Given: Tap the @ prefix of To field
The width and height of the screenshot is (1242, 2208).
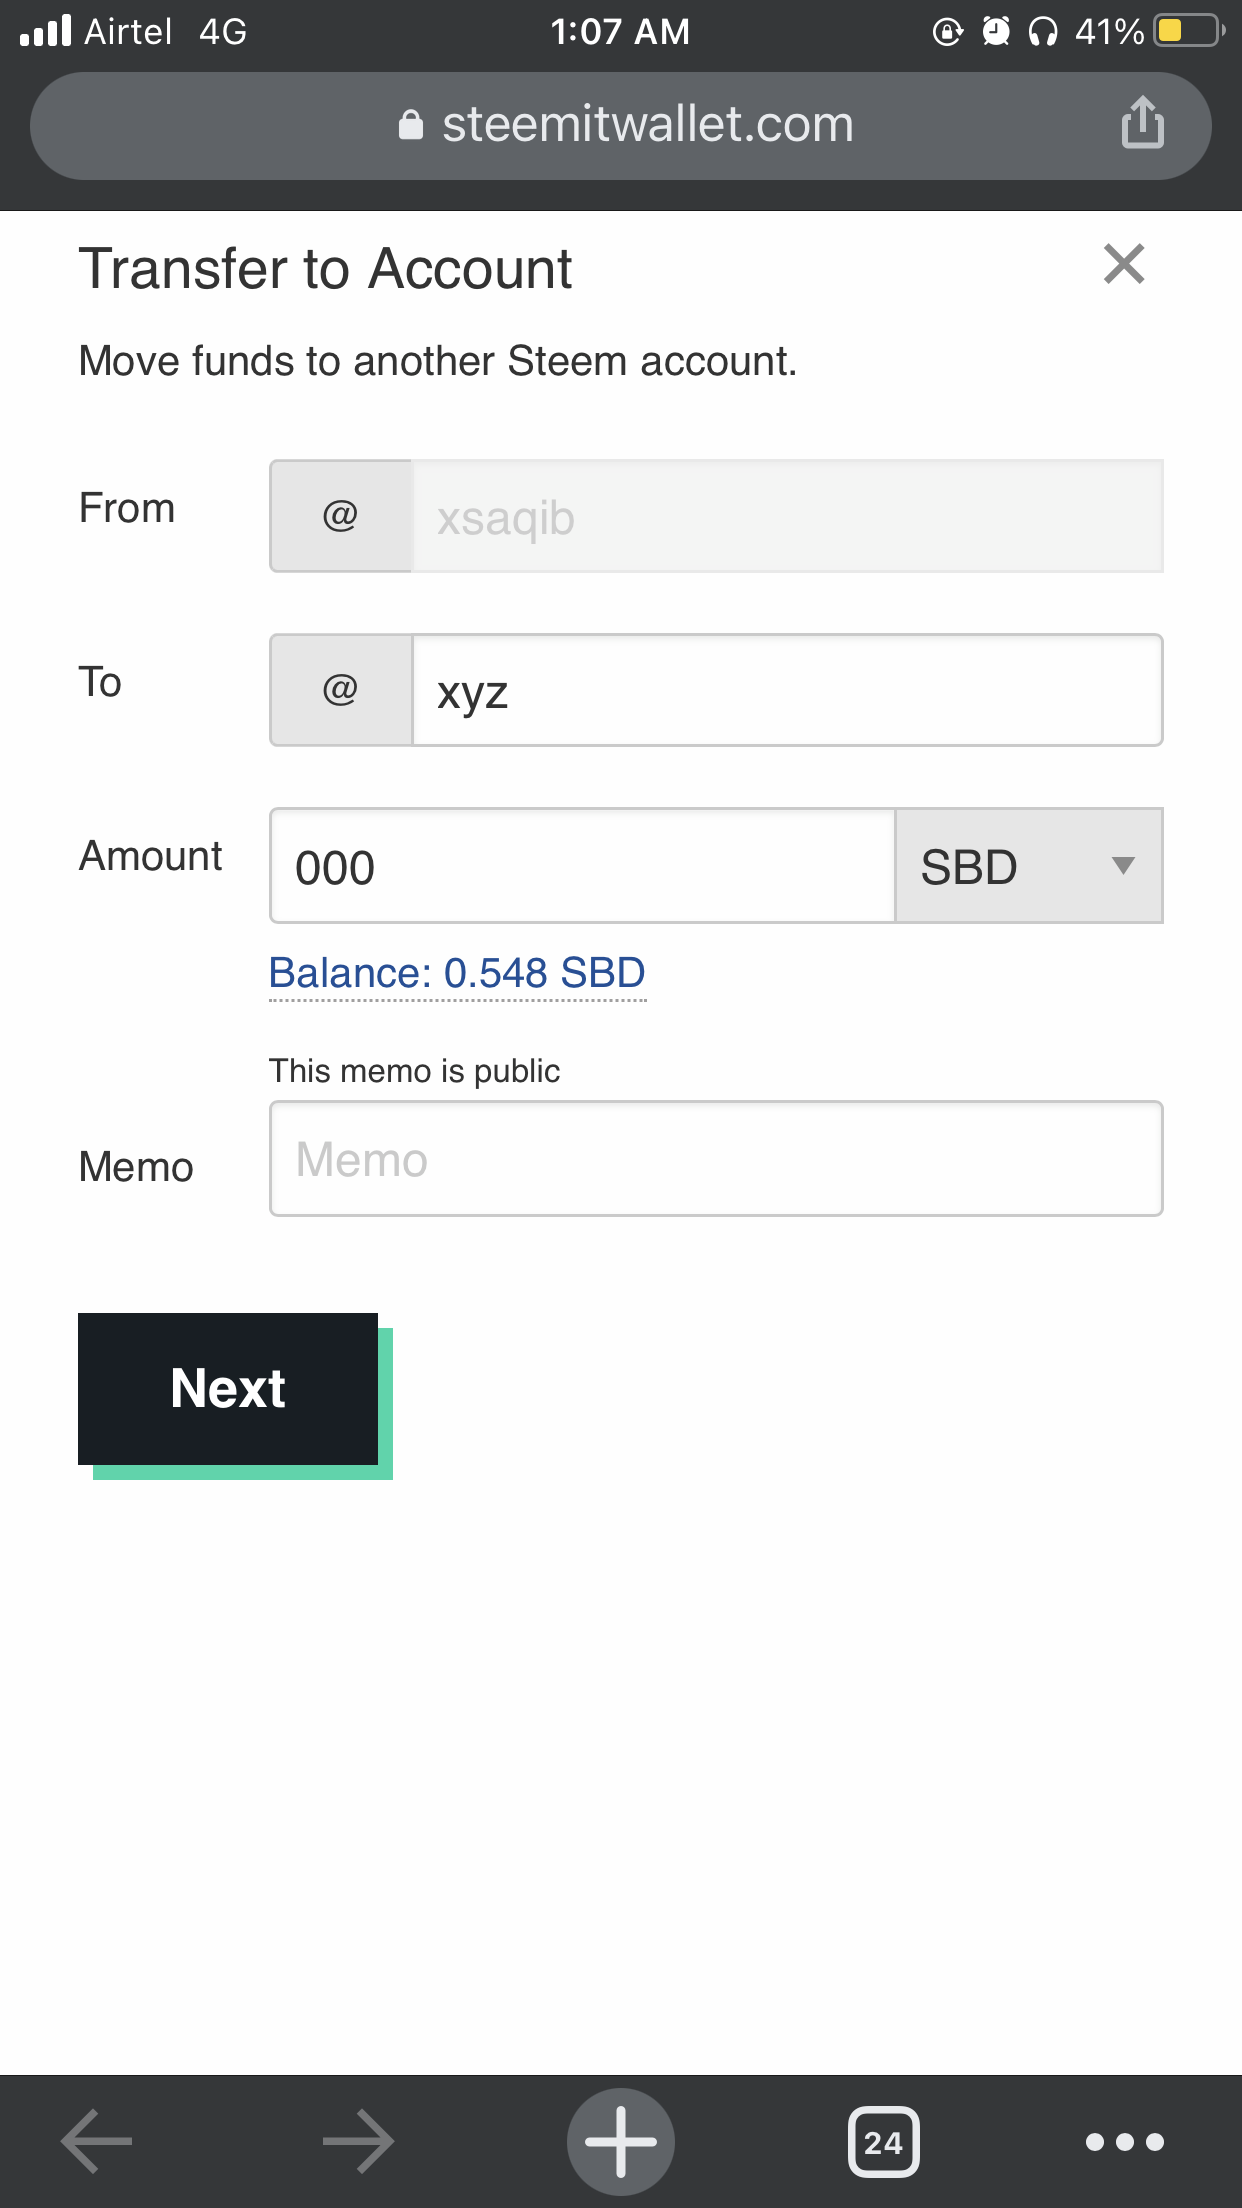Looking at the screenshot, I should click(x=341, y=690).
